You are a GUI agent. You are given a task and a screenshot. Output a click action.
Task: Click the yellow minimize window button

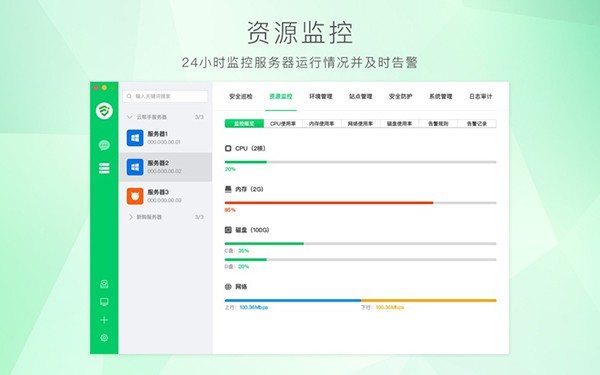click(104, 88)
